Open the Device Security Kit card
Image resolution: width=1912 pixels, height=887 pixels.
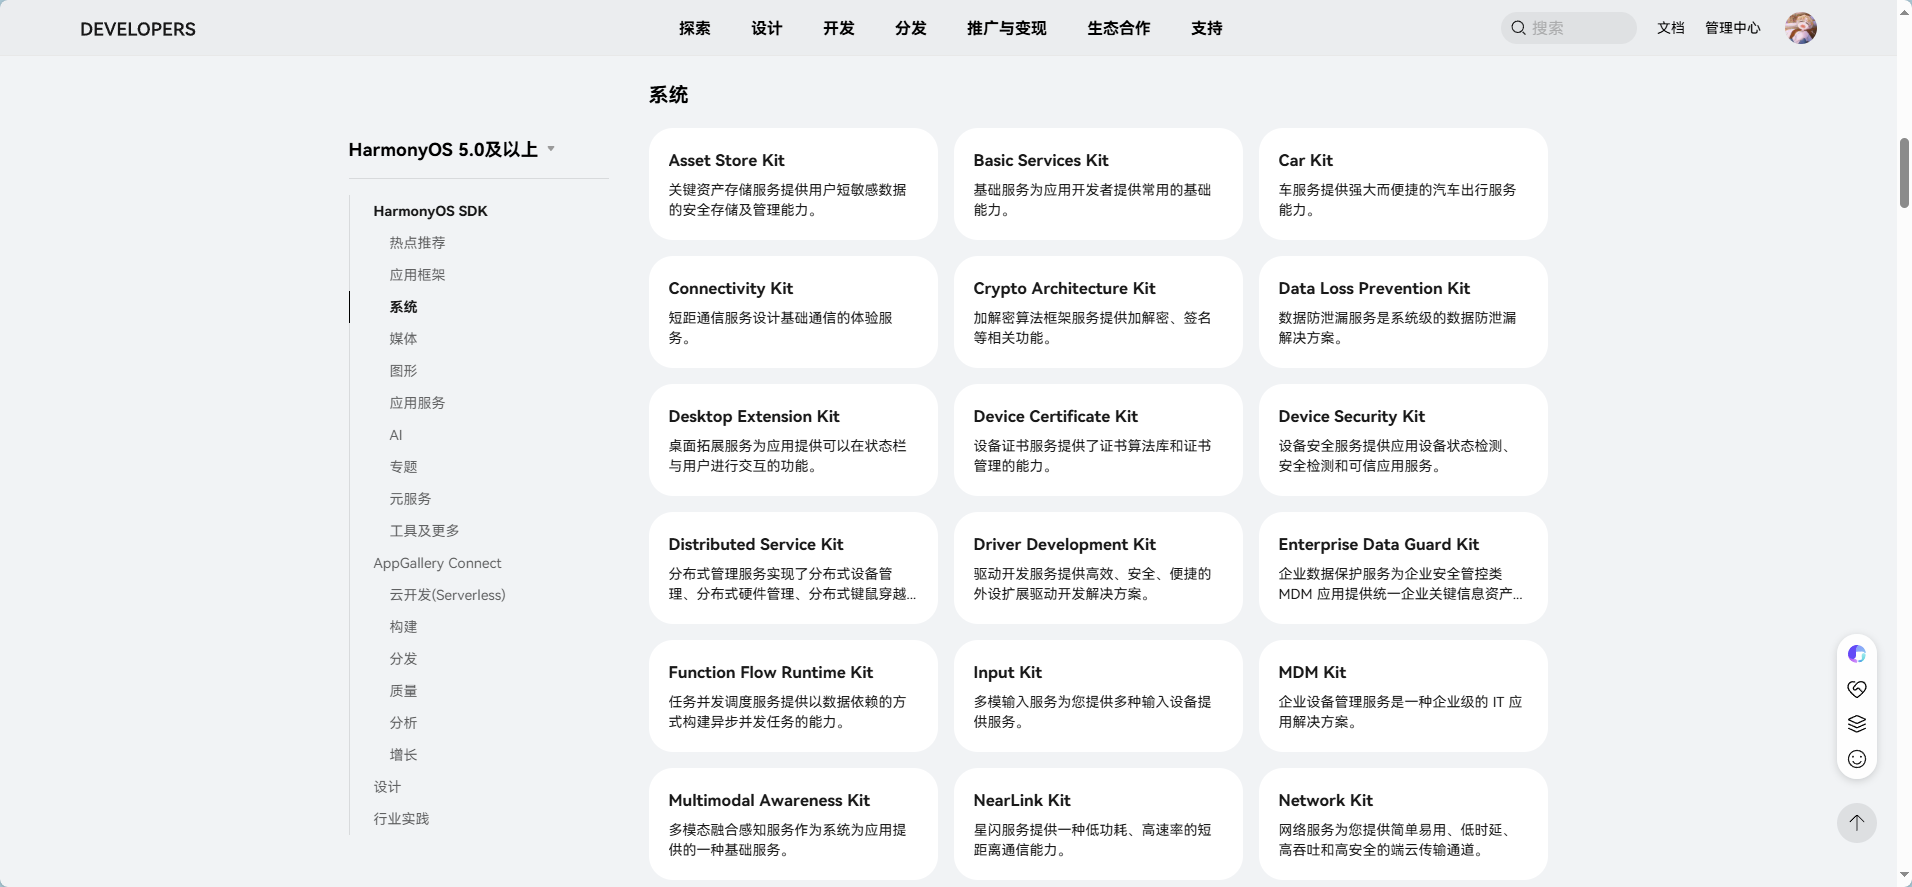(x=1403, y=440)
